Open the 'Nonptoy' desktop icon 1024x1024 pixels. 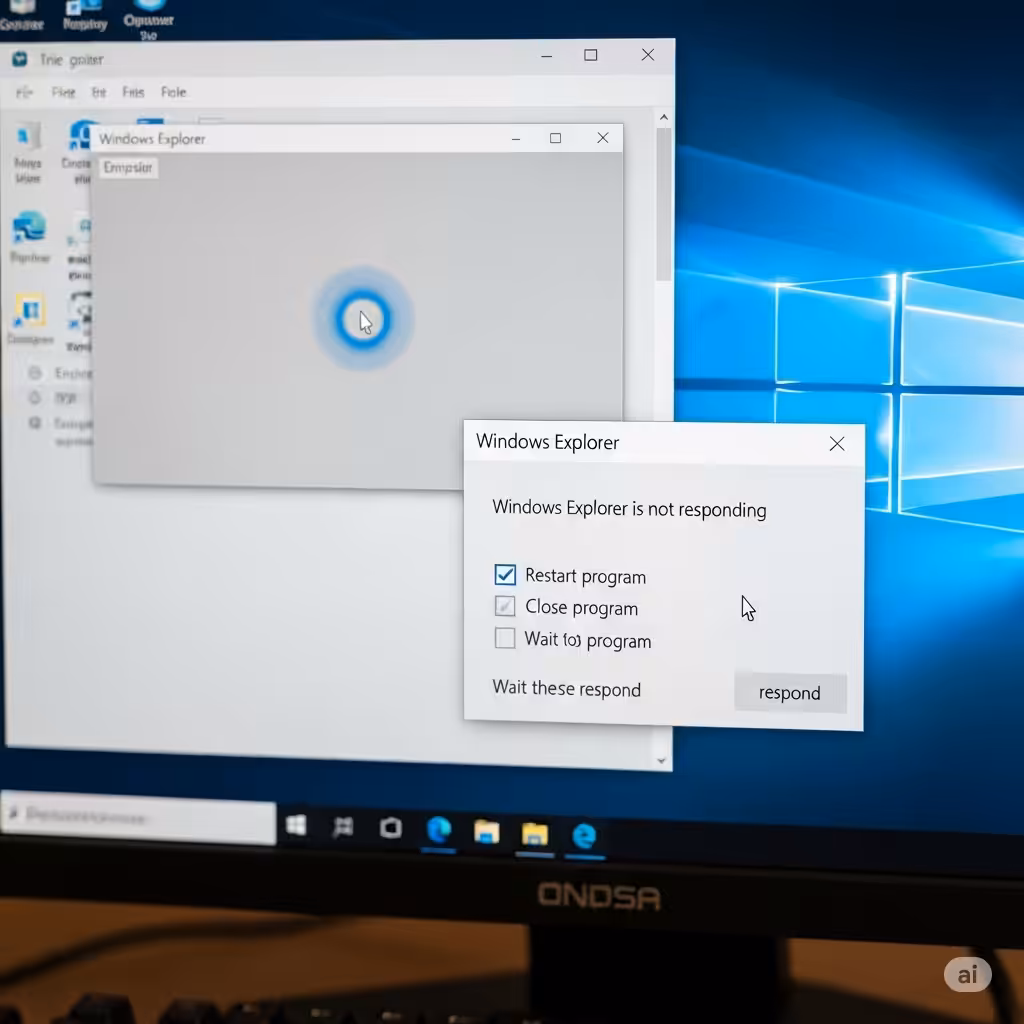pyautogui.click(x=84, y=15)
